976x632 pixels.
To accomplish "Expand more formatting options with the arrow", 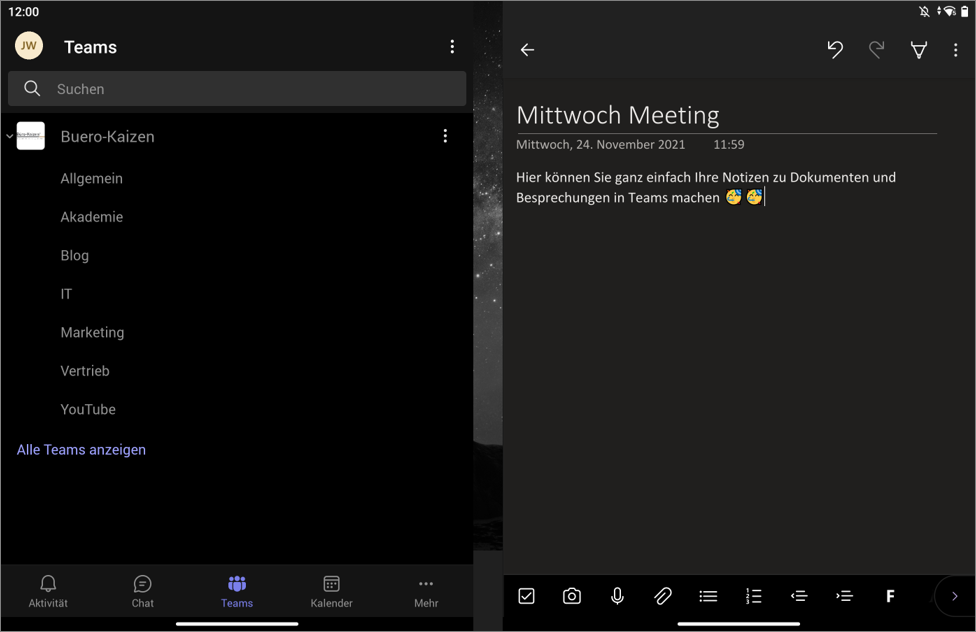I will click(954, 596).
